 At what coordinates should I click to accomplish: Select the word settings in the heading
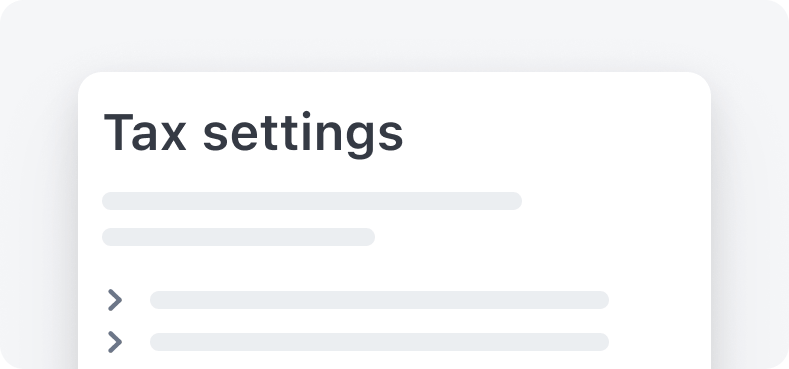pyautogui.click(x=303, y=135)
